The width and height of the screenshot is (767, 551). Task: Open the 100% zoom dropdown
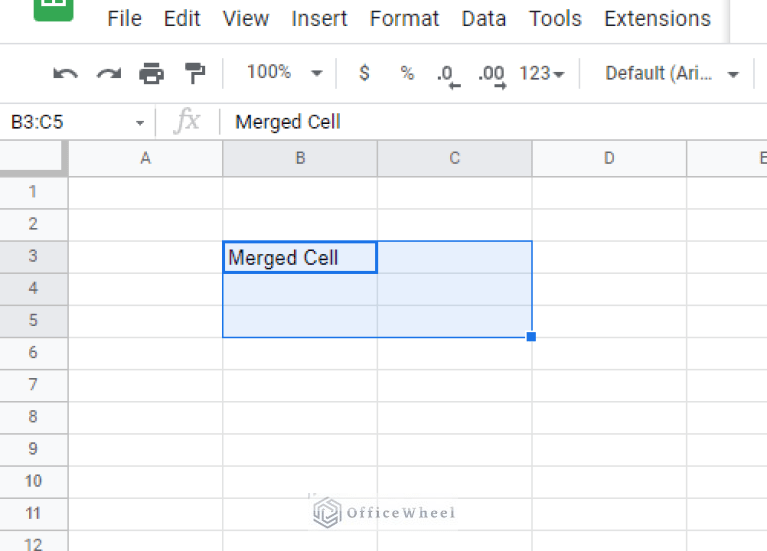pos(284,73)
